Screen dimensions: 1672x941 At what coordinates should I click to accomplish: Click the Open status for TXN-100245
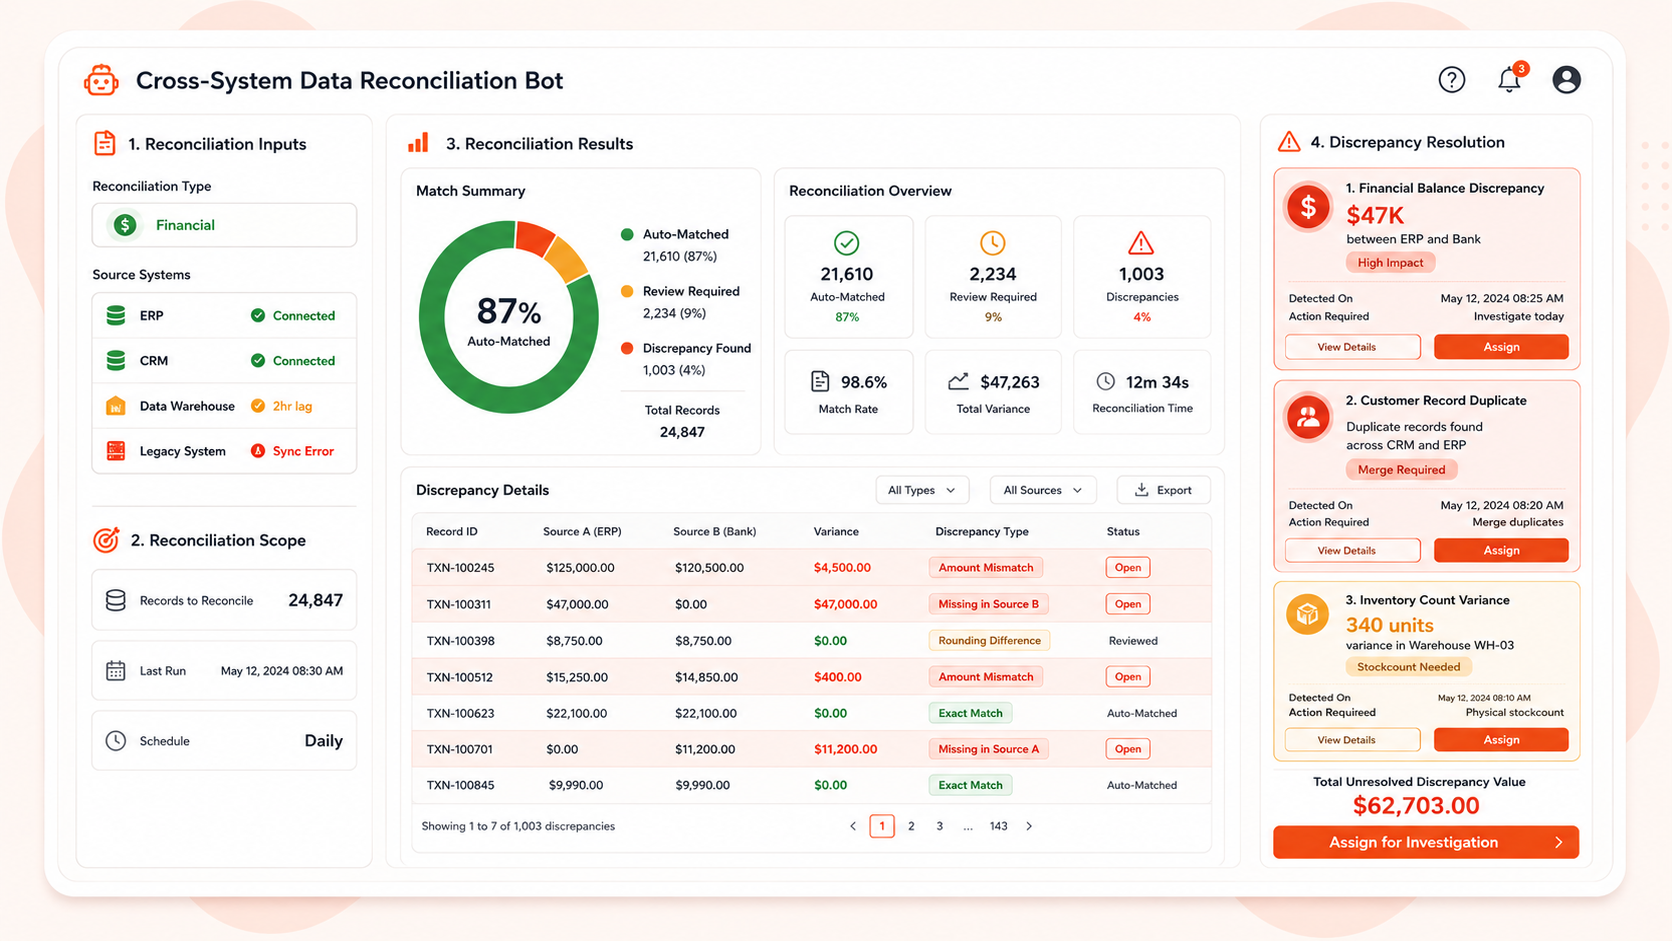point(1128,567)
